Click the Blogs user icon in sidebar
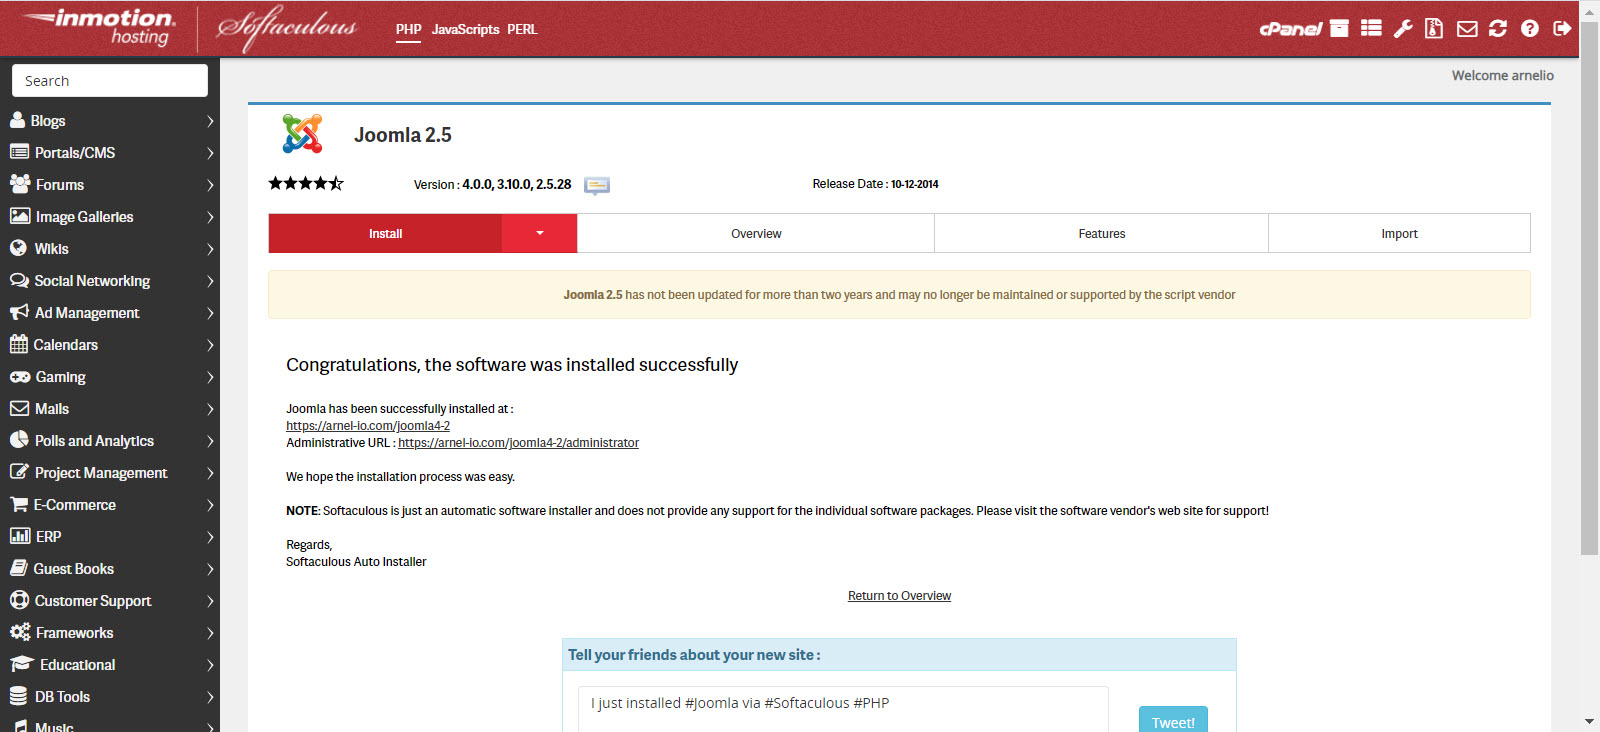 click(18, 120)
